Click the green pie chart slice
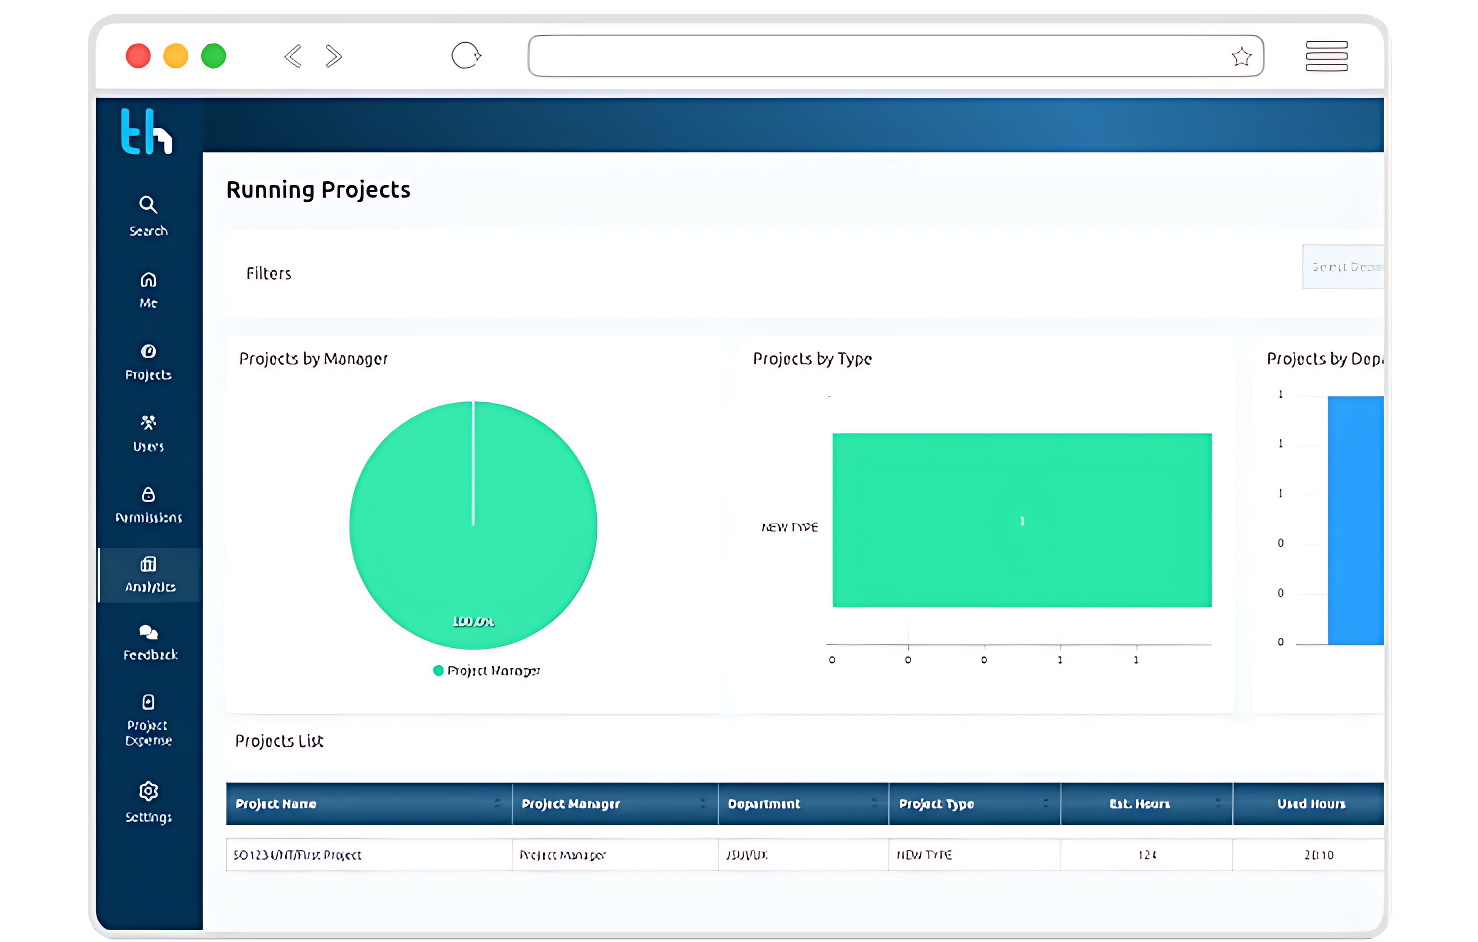Screen dimensions: 1478x942 [473, 526]
